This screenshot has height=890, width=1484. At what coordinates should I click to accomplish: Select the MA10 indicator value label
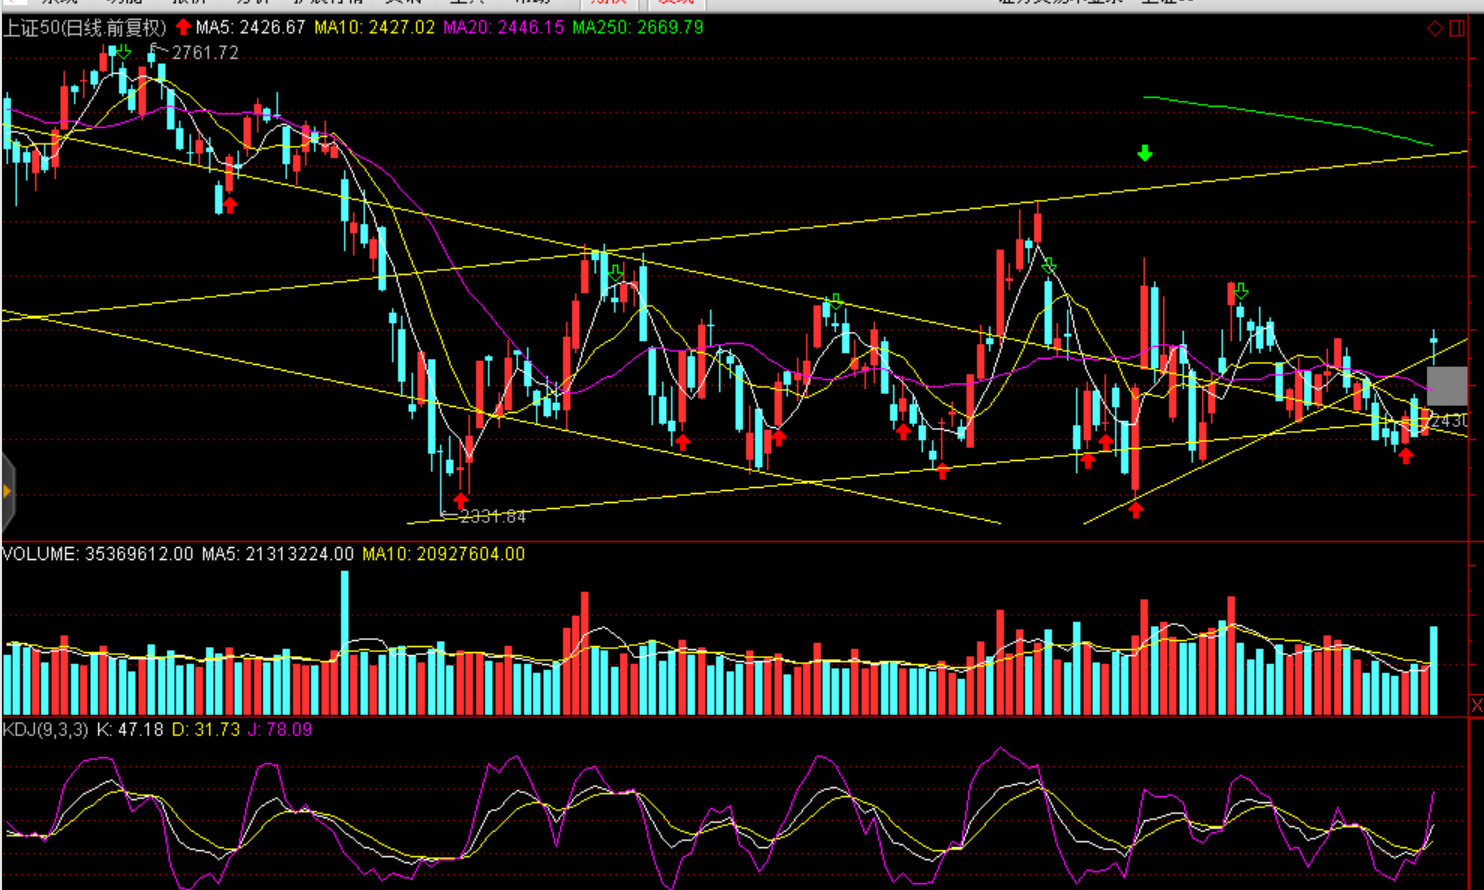tap(374, 27)
